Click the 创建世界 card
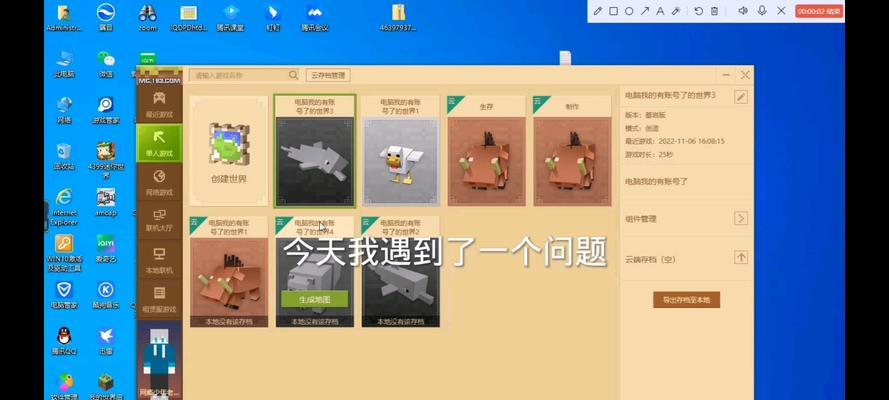The image size is (889, 400). click(228, 151)
